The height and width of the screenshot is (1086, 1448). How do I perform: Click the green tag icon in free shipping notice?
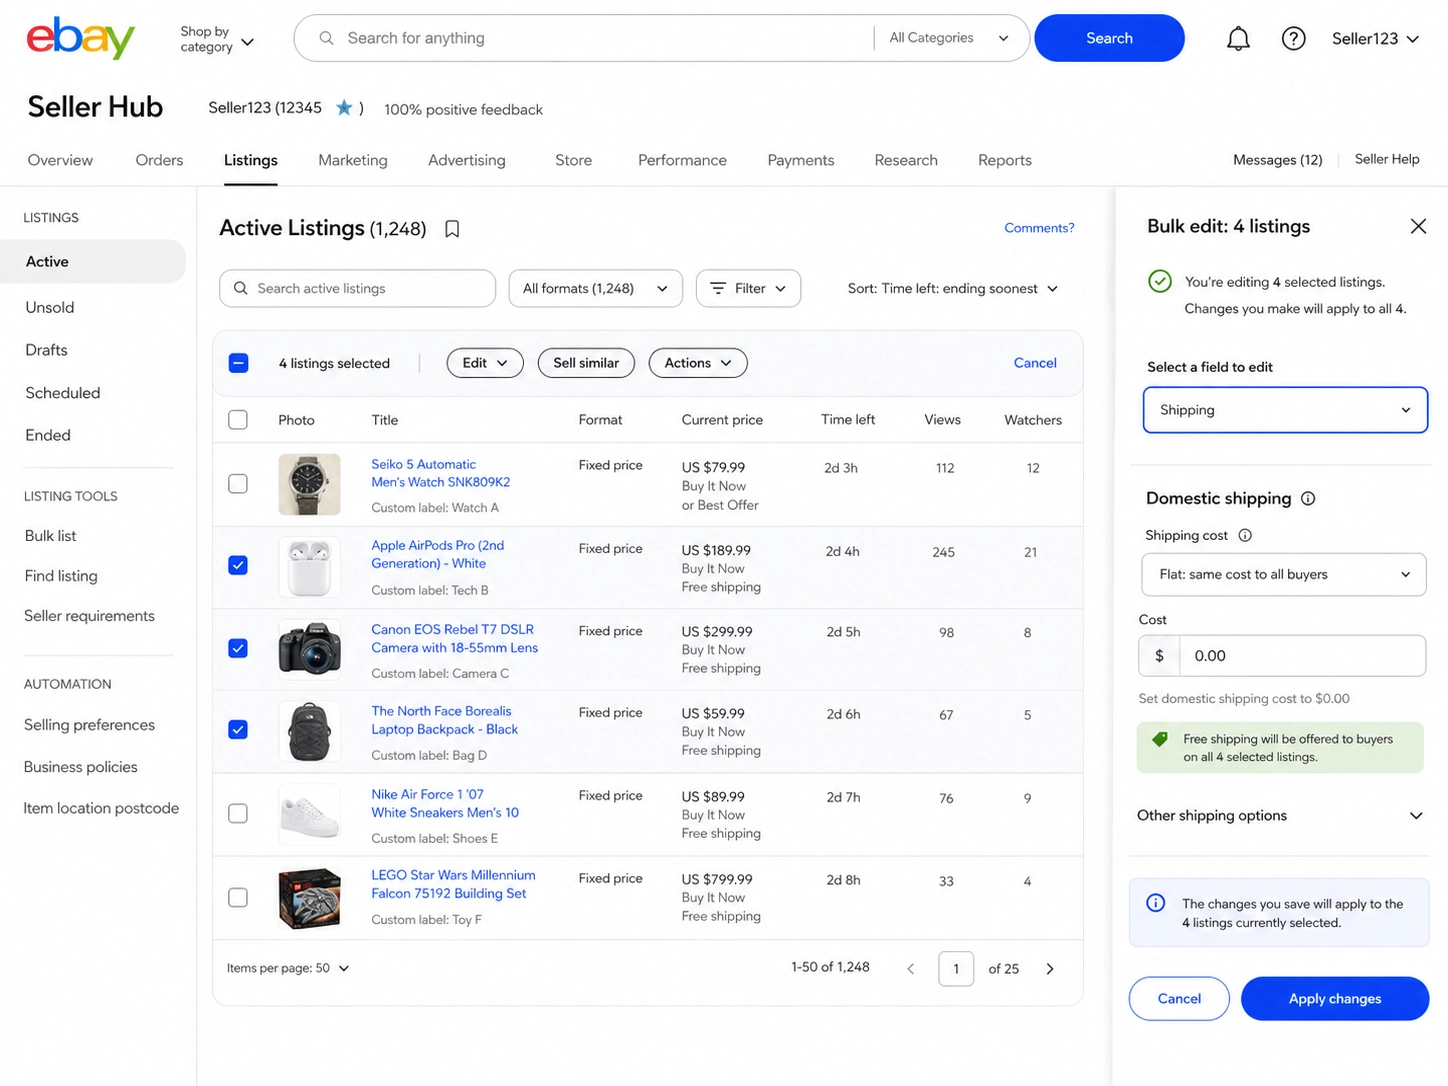[1160, 739]
